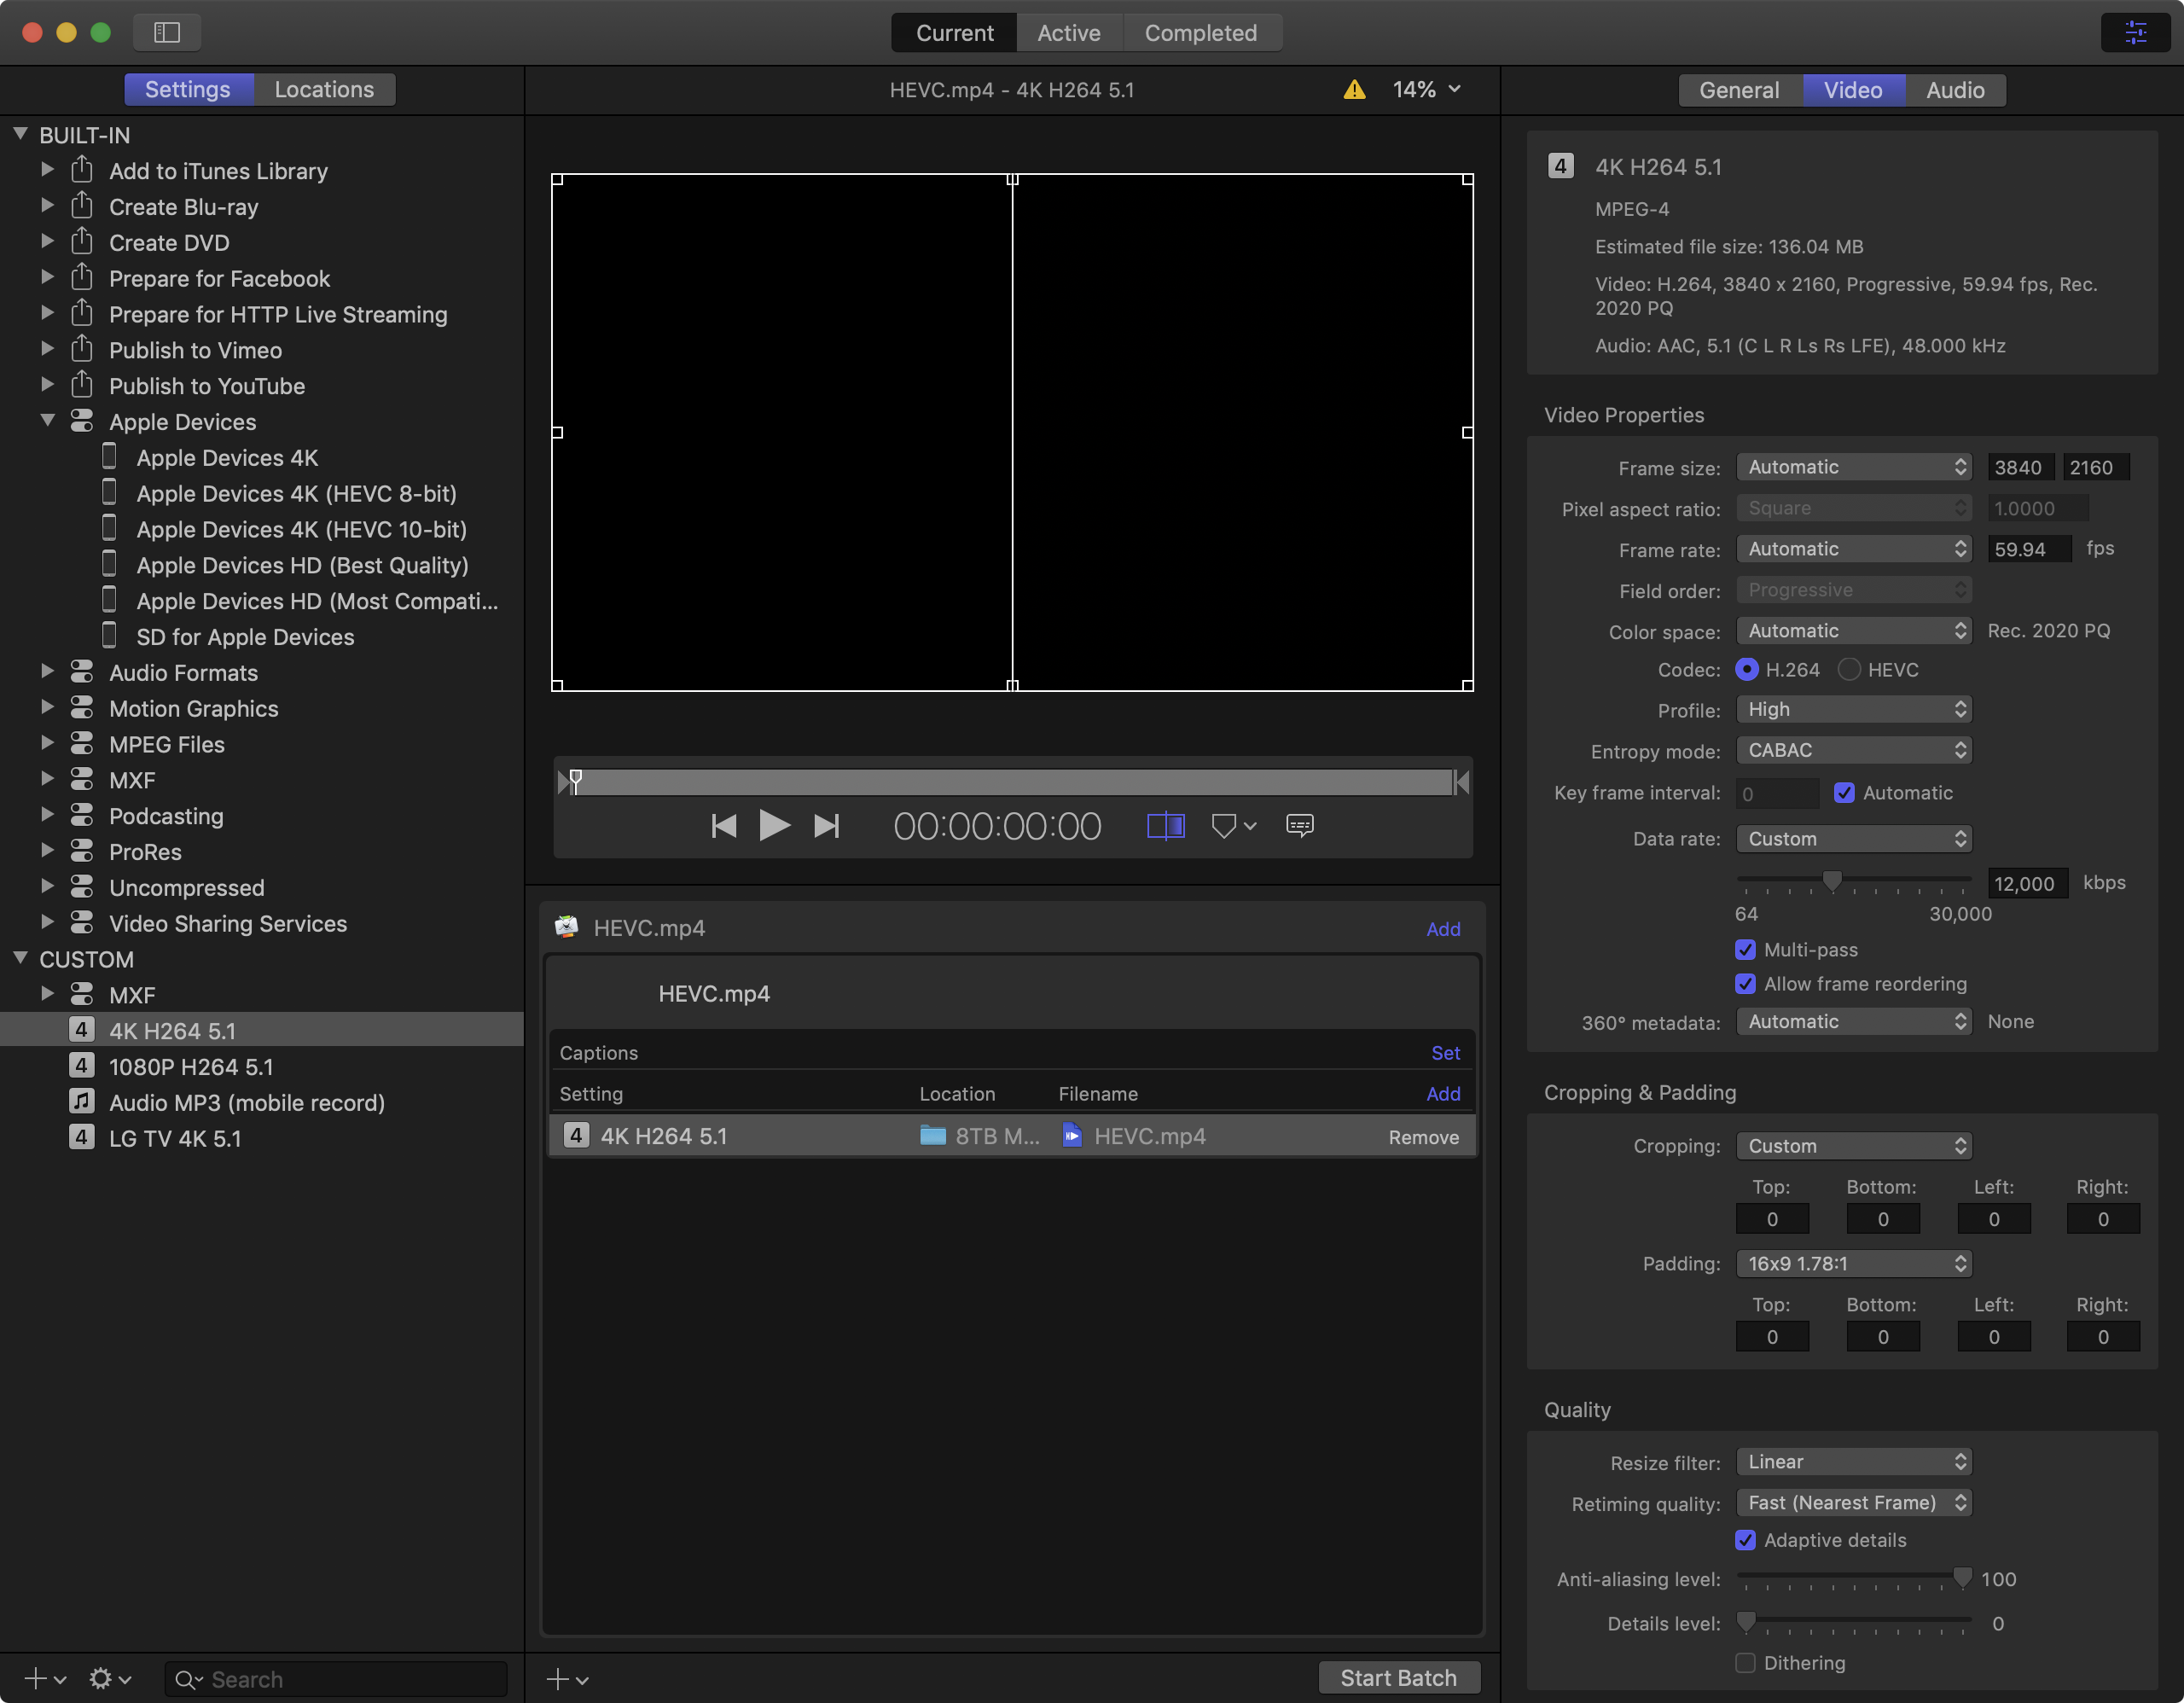
Task: Click the go to next frame icon
Action: pos(827,826)
